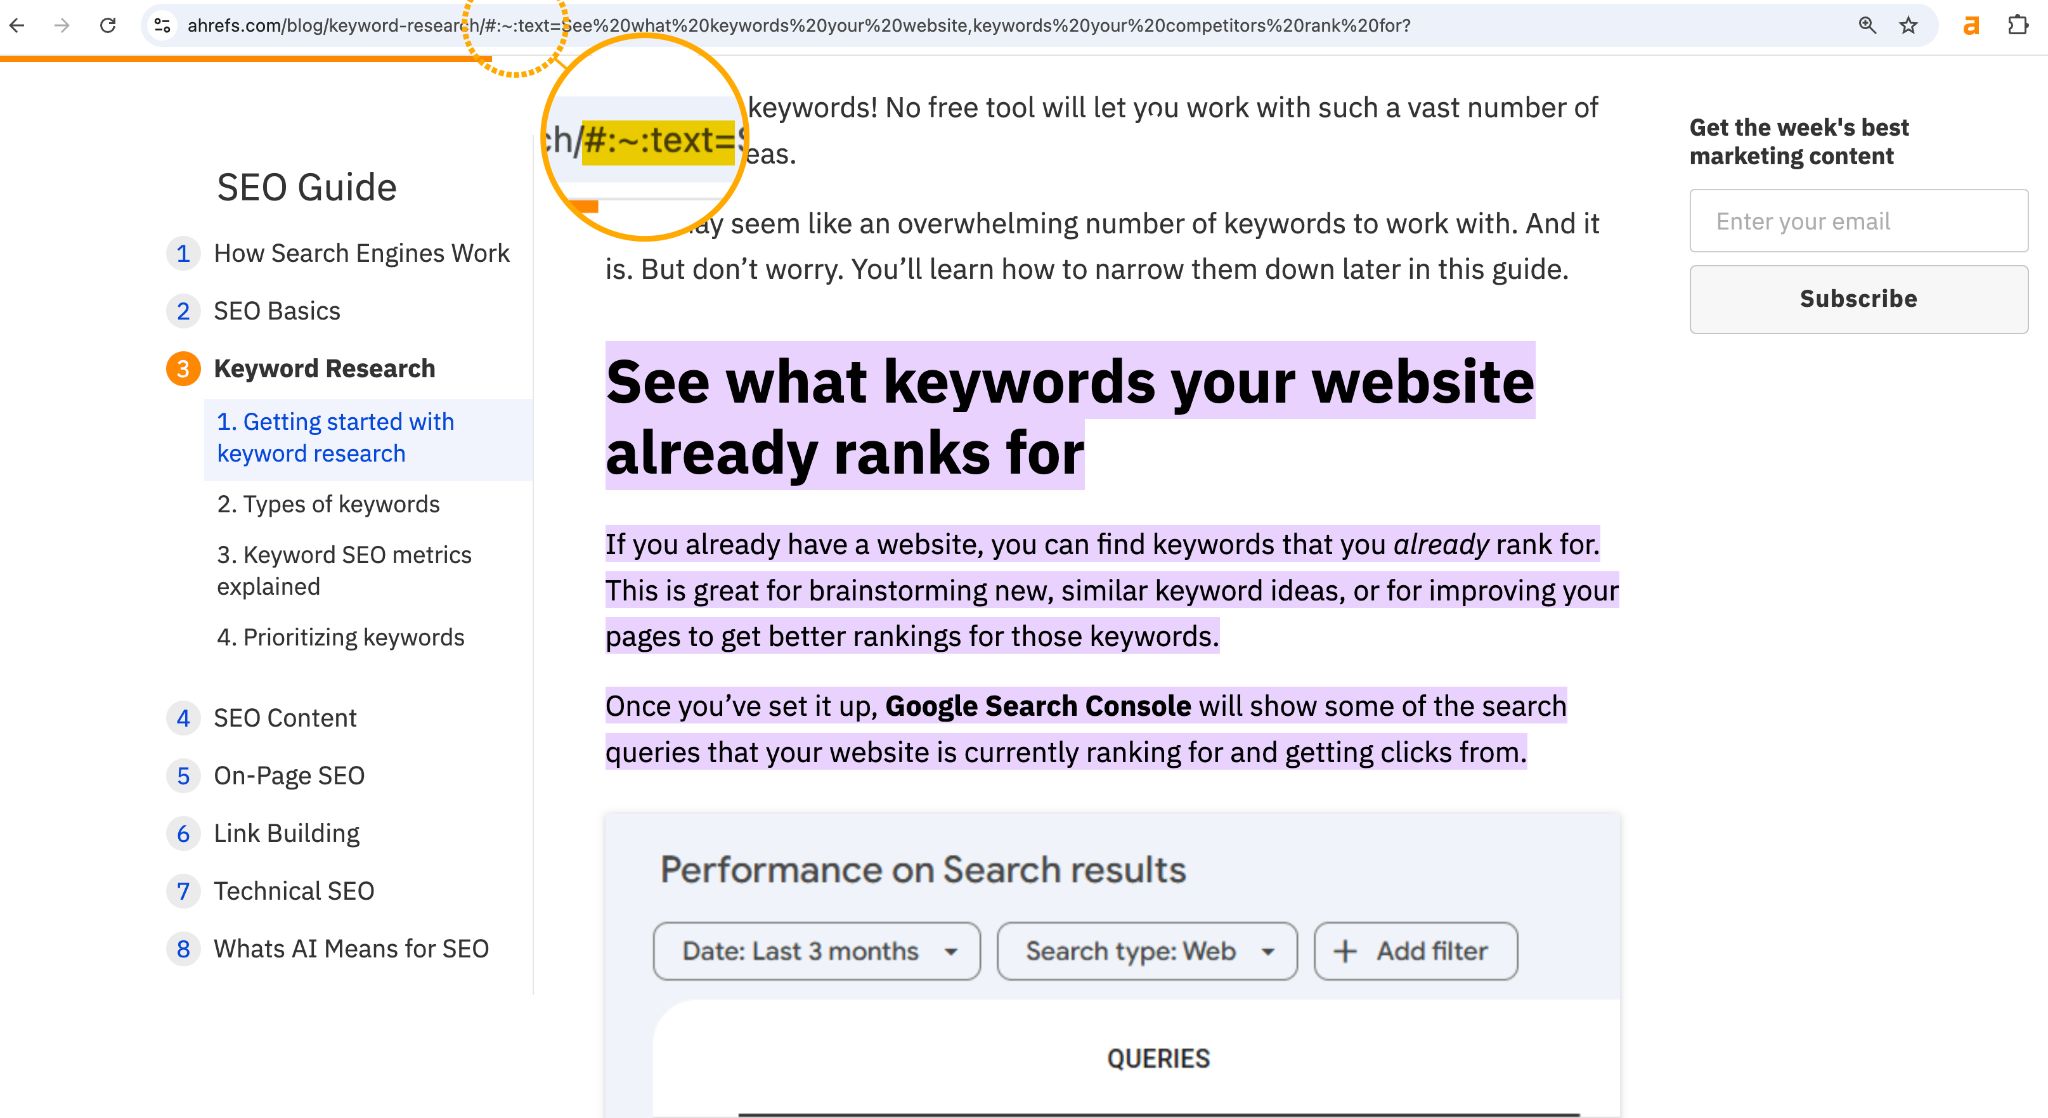The width and height of the screenshot is (2048, 1118).
Task: Open "Types of keywords" in the sidebar
Action: [327, 504]
